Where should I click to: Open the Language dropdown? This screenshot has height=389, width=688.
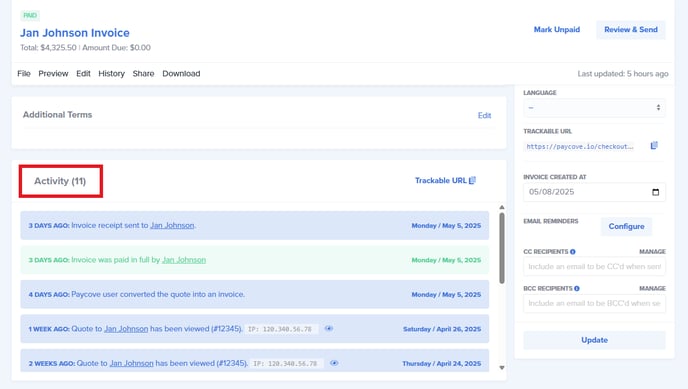(594, 108)
